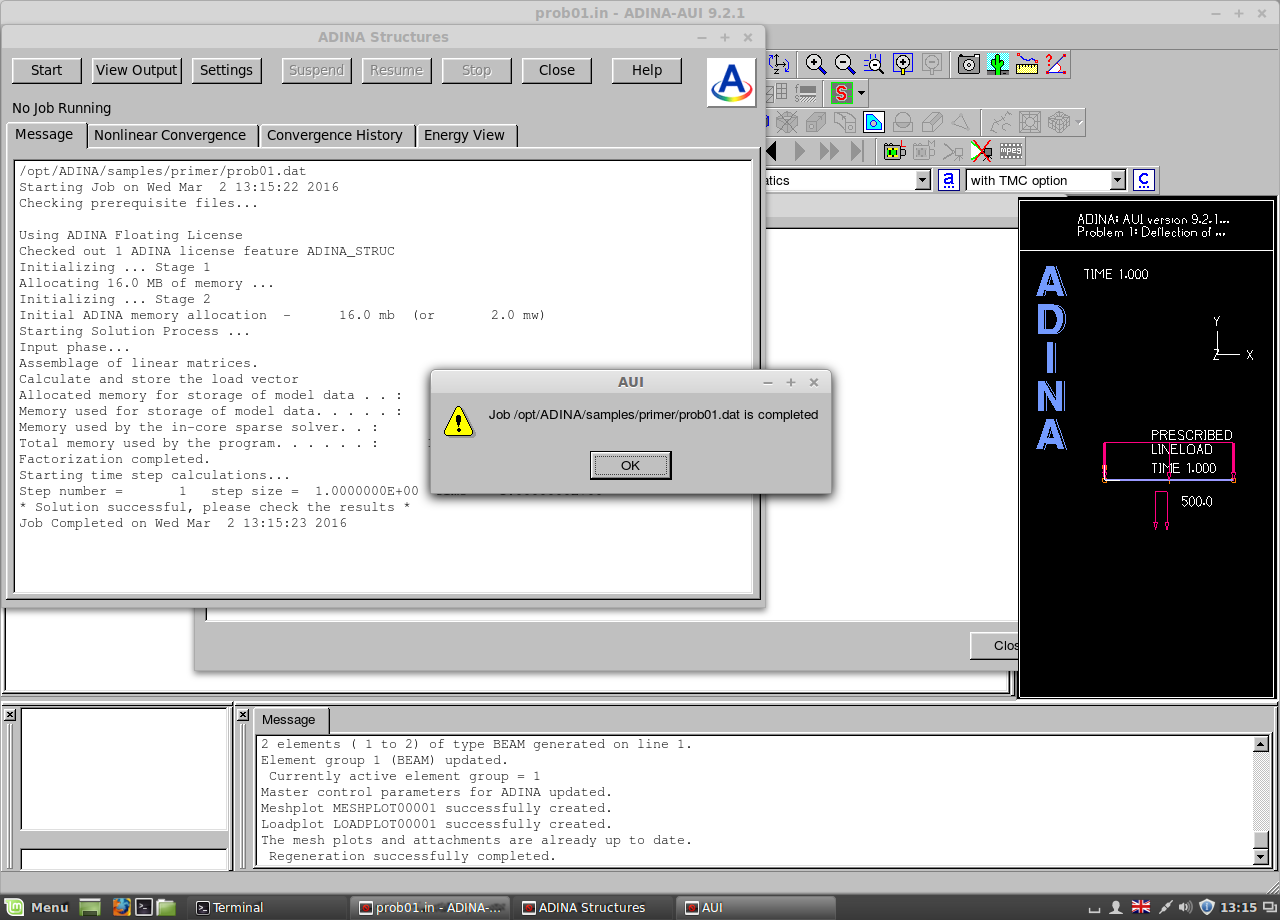Viewport: 1280px width, 920px height.
Task: Click the show desktop icon in the taskbar
Action: 91,907
